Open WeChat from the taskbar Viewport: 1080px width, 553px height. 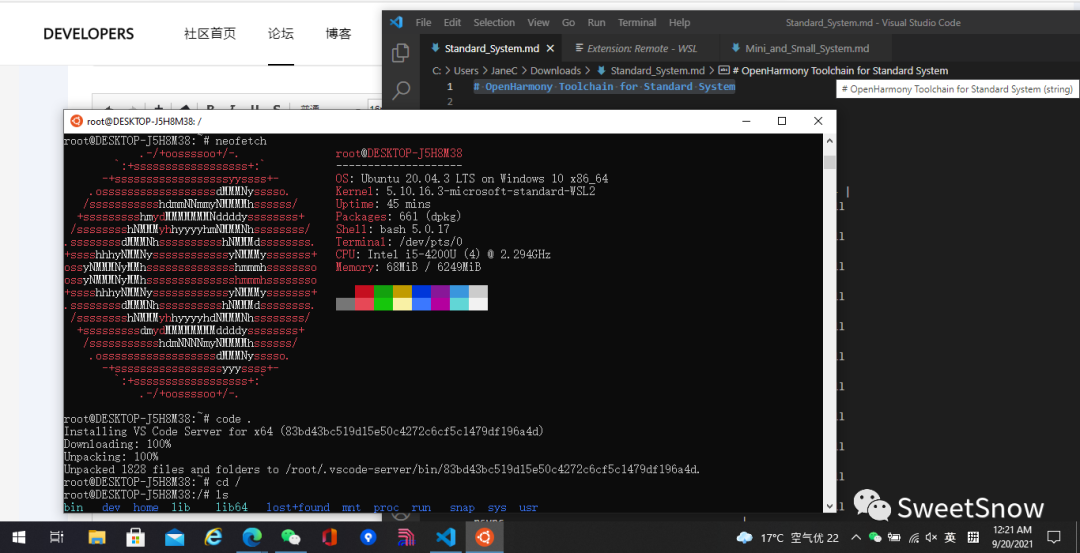point(291,537)
